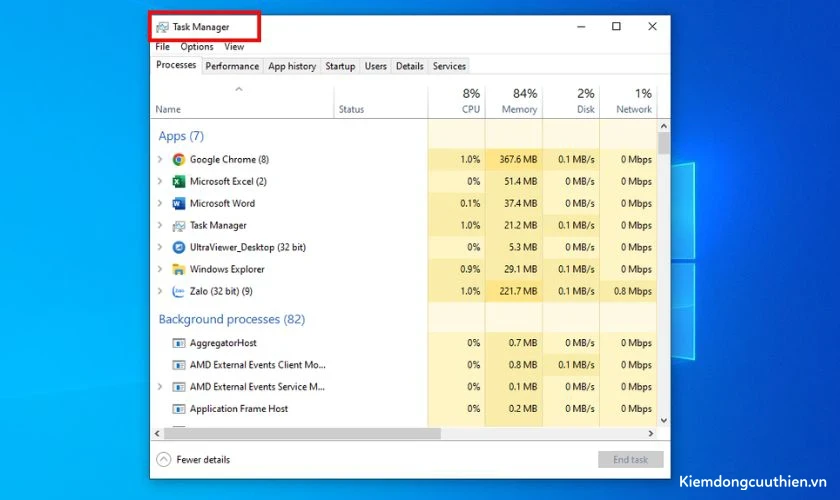Sort by the Name column header
Screen dimensions: 840x500
[242, 102]
